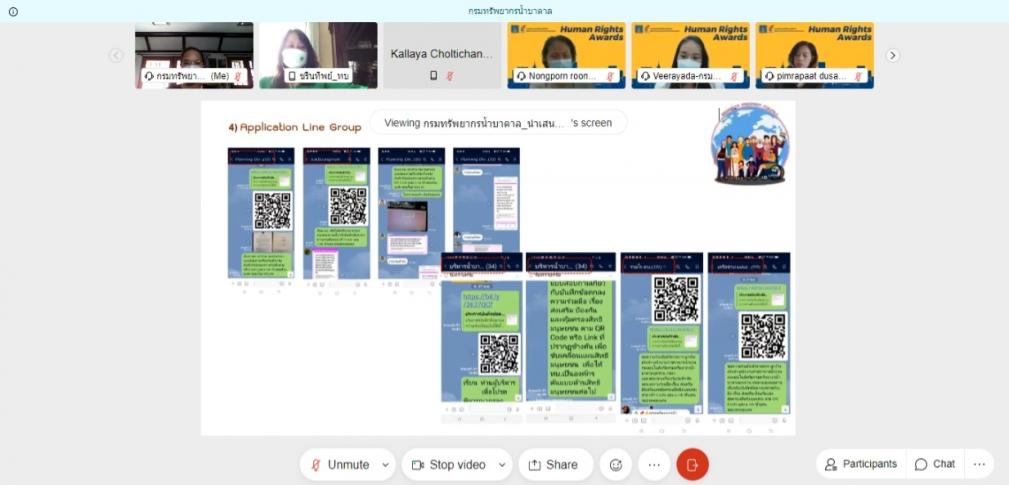Click phone device icon on Kallaya tile
The width and height of the screenshot is (1009, 485).
tap(434, 76)
